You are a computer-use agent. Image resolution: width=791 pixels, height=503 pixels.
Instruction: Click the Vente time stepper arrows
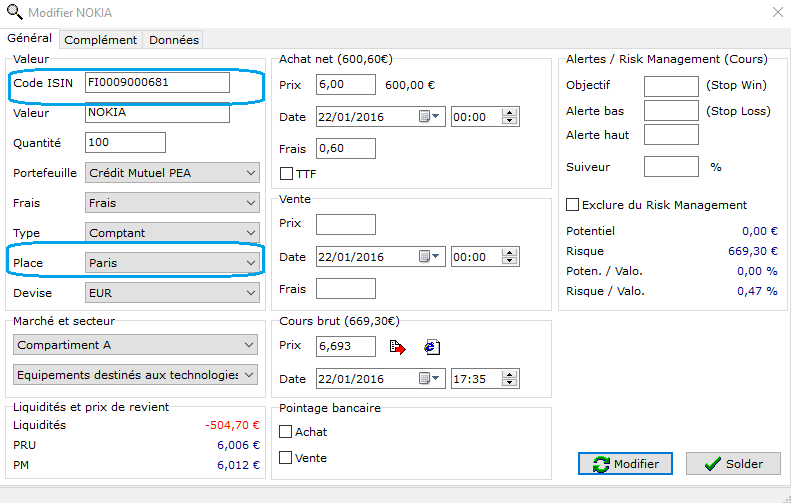coord(510,257)
